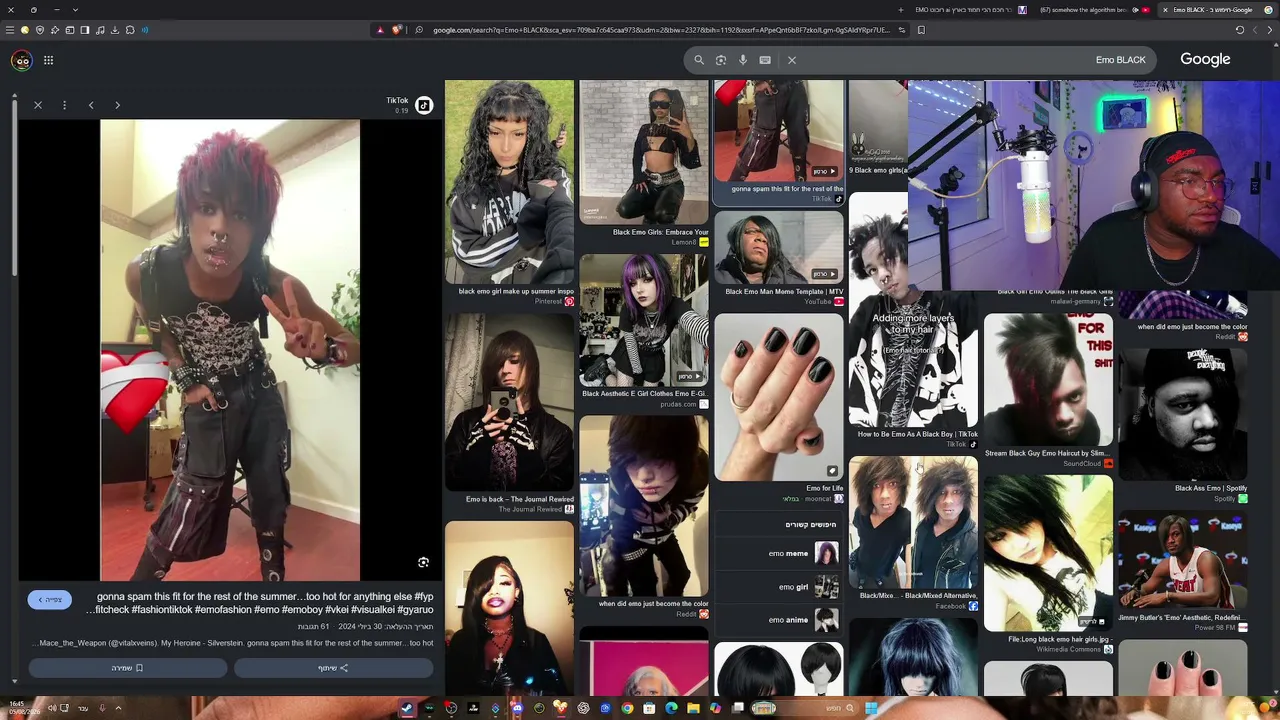Click the music note toolbar icon
Viewport: 1280px width, 720px height.
point(100,30)
